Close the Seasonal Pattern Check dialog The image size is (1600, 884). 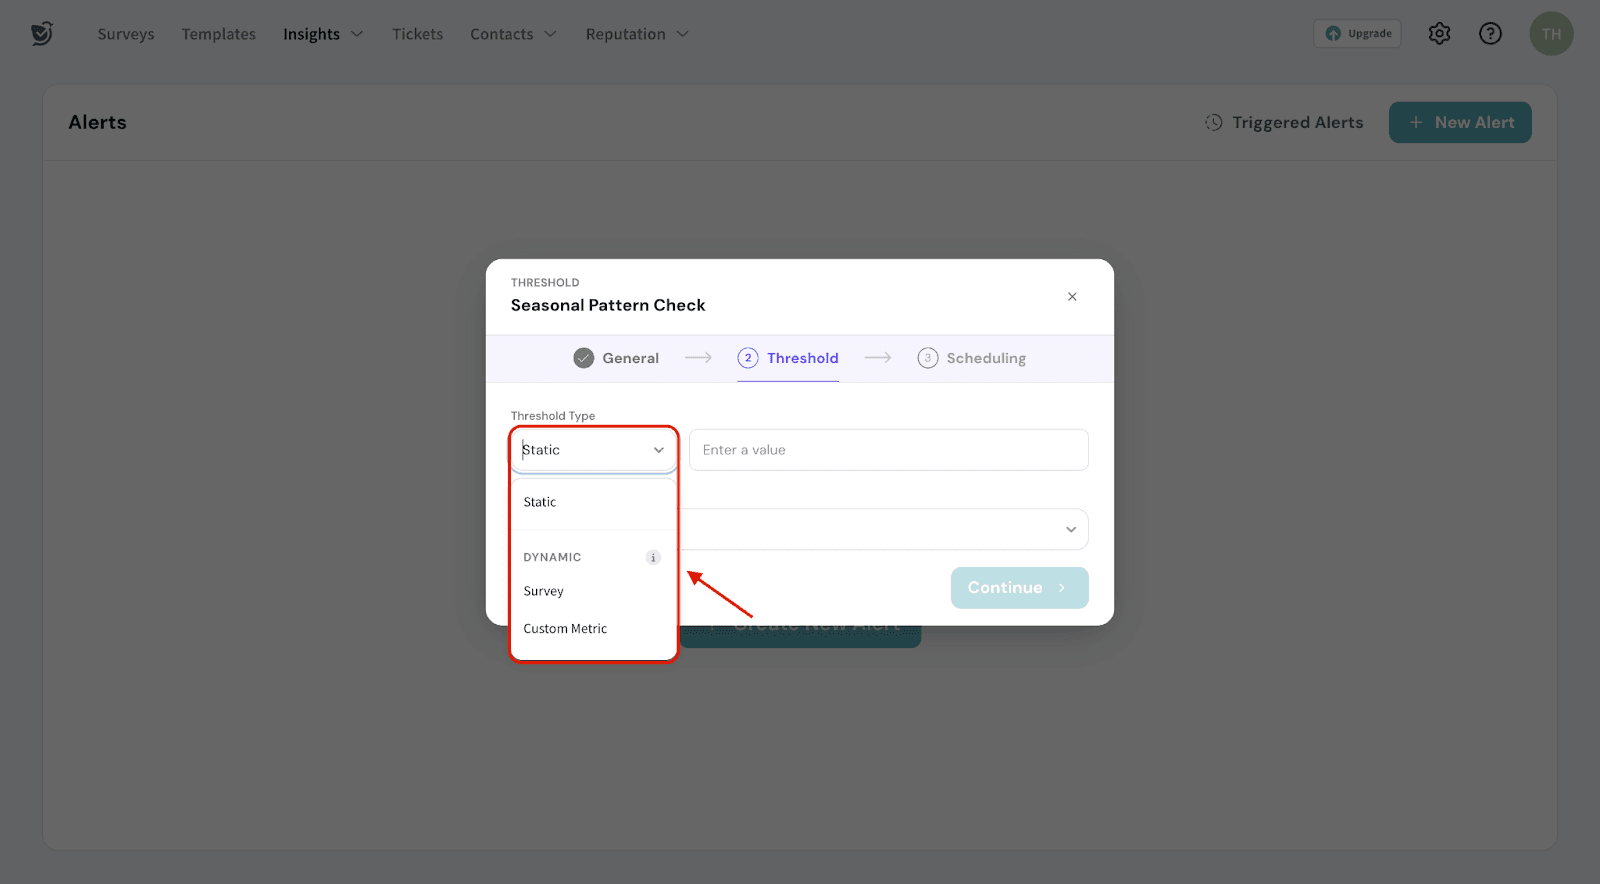click(1072, 297)
